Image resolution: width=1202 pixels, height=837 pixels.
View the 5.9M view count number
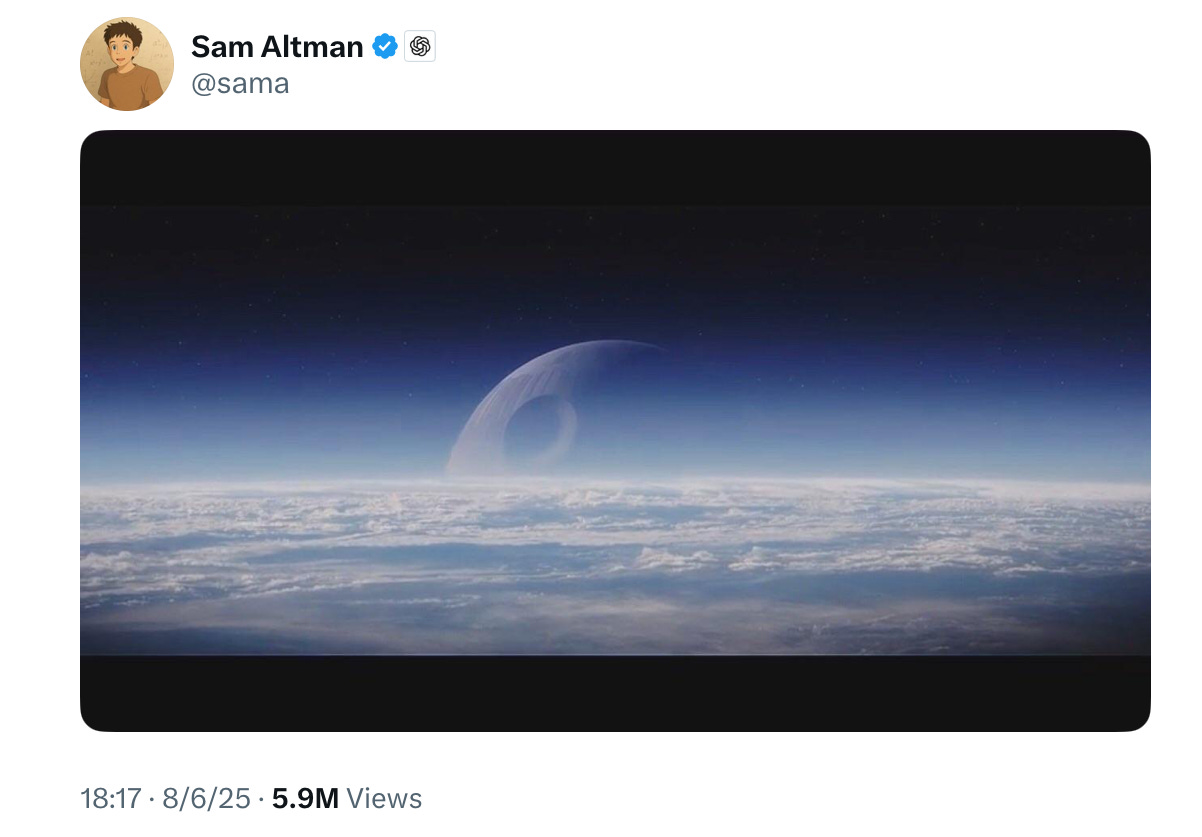click(305, 798)
